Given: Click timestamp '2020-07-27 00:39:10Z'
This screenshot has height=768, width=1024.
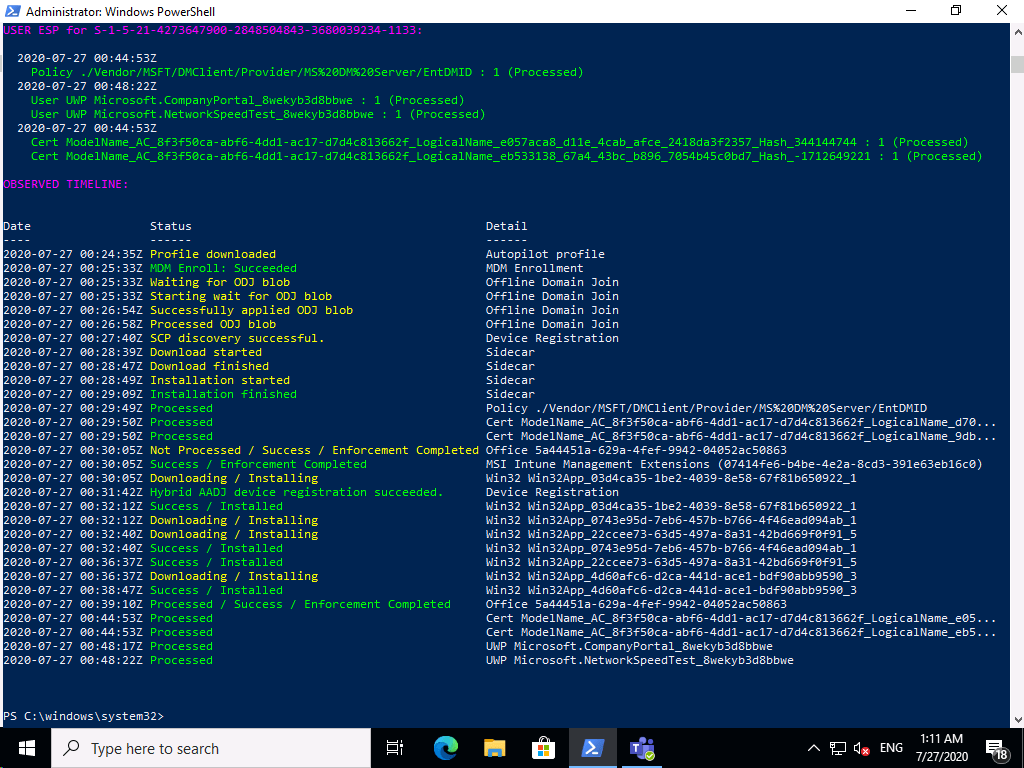Looking at the screenshot, I should pos(73,604).
